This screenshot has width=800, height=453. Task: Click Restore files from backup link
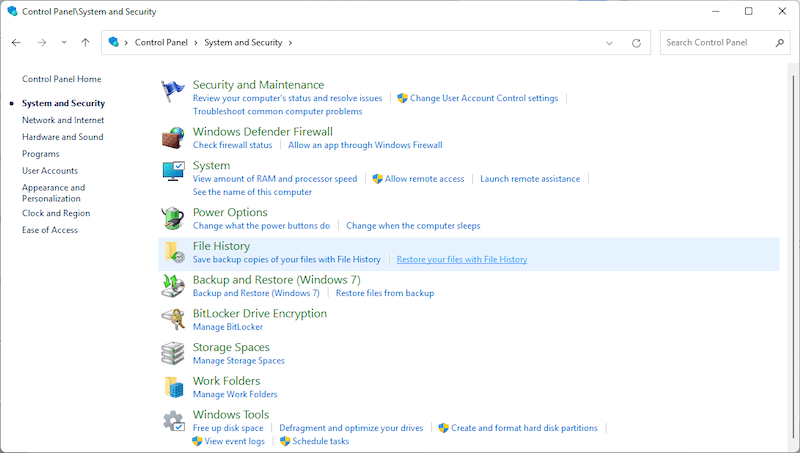(x=385, y=293)
